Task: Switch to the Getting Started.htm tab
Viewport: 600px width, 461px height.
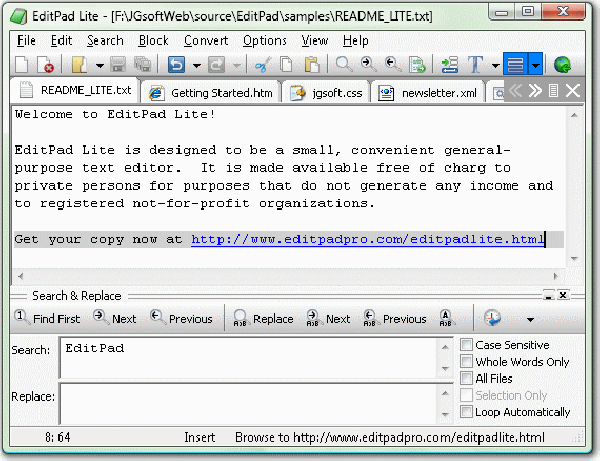Action: pyautogui.click(x=211, y=93)
